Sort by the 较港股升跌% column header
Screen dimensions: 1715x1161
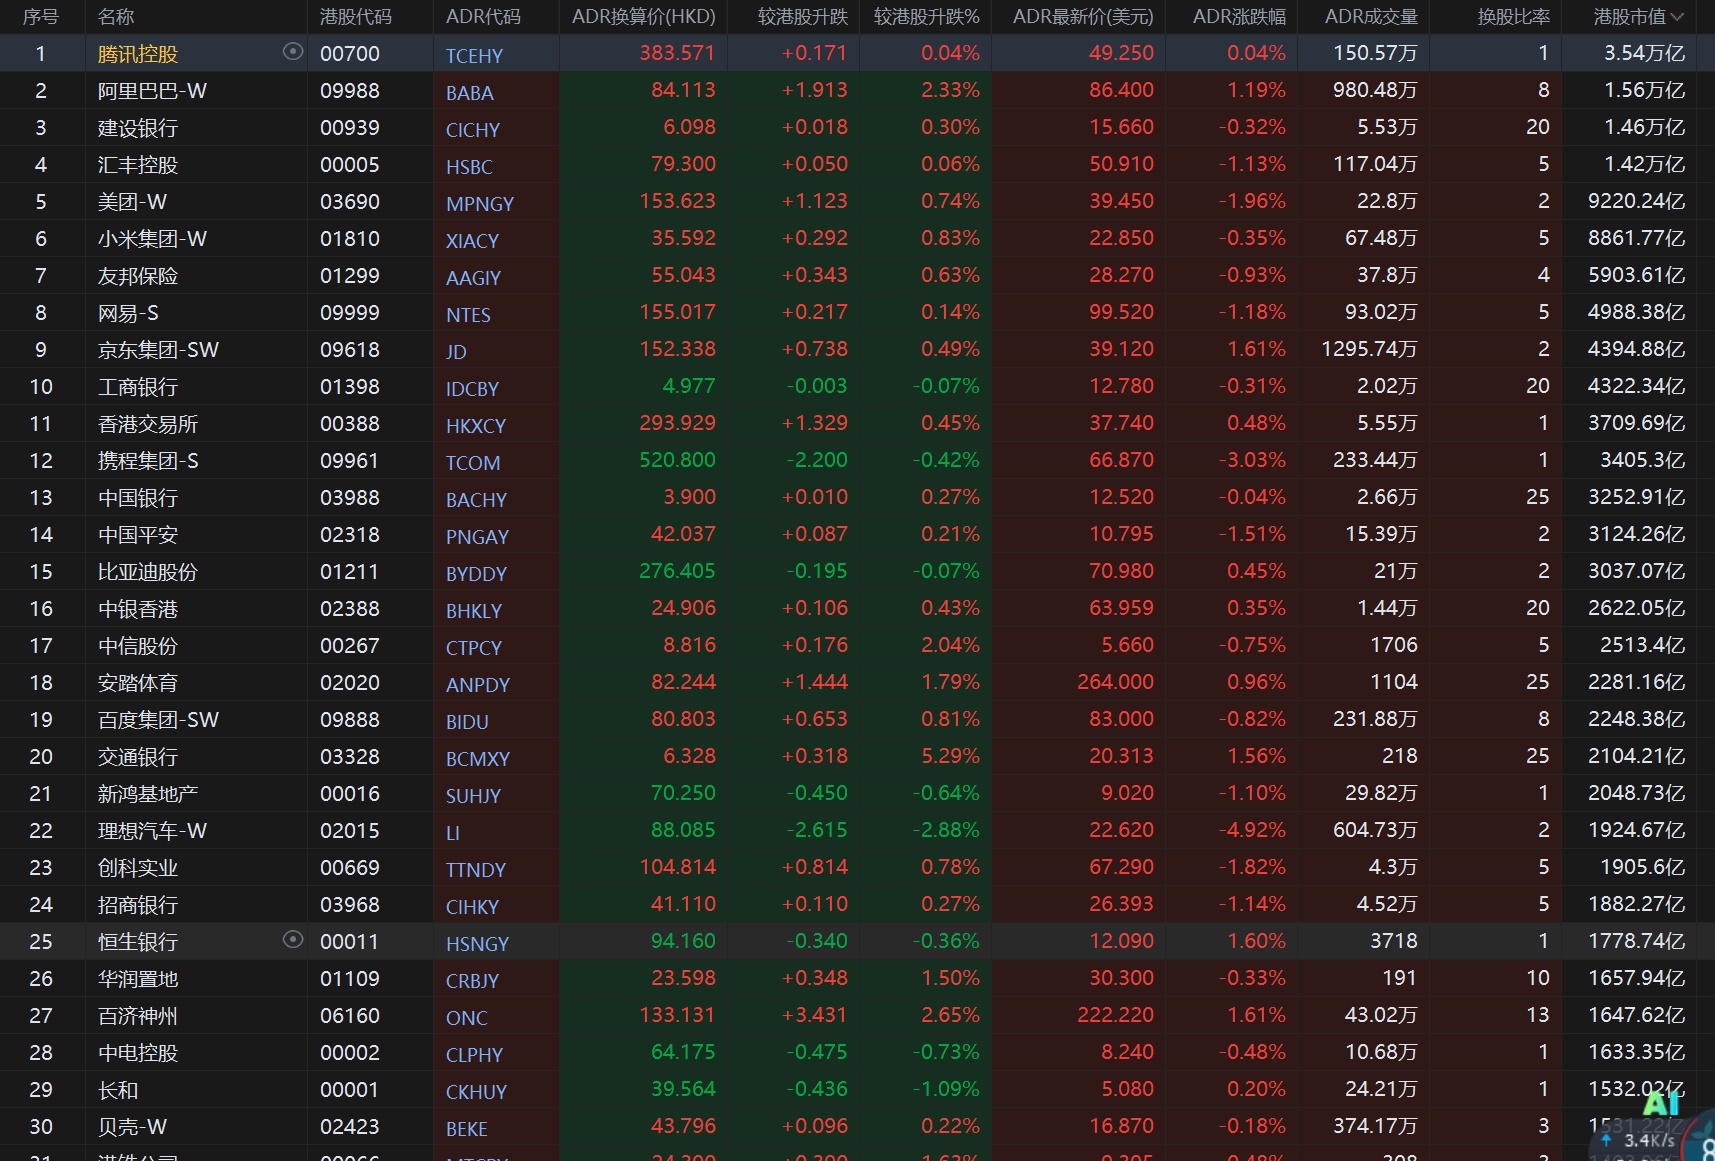[927, 17]
